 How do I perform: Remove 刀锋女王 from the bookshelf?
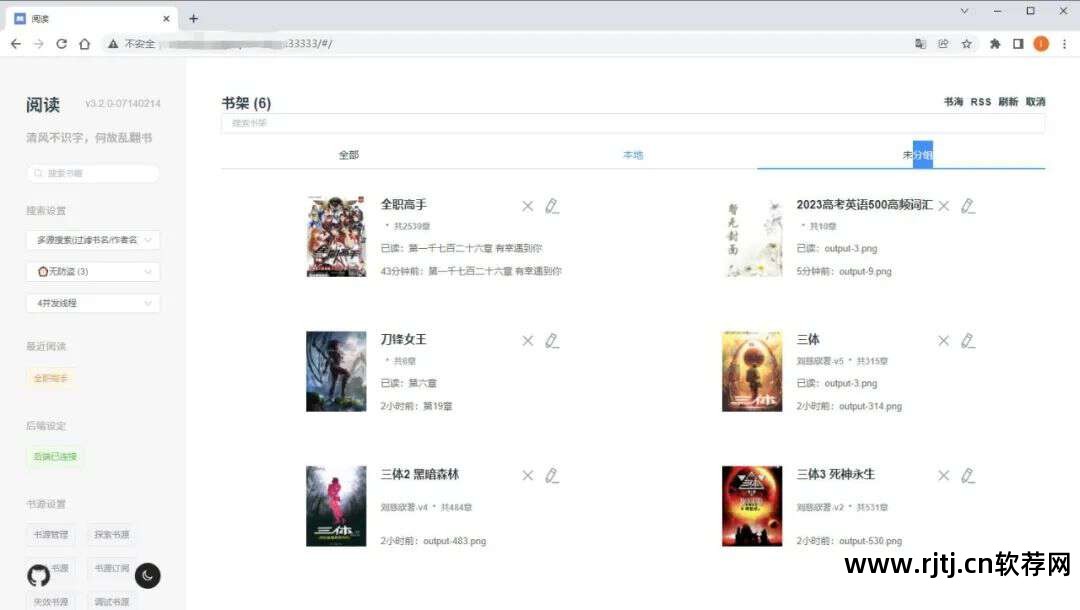(x=528, y=341)
